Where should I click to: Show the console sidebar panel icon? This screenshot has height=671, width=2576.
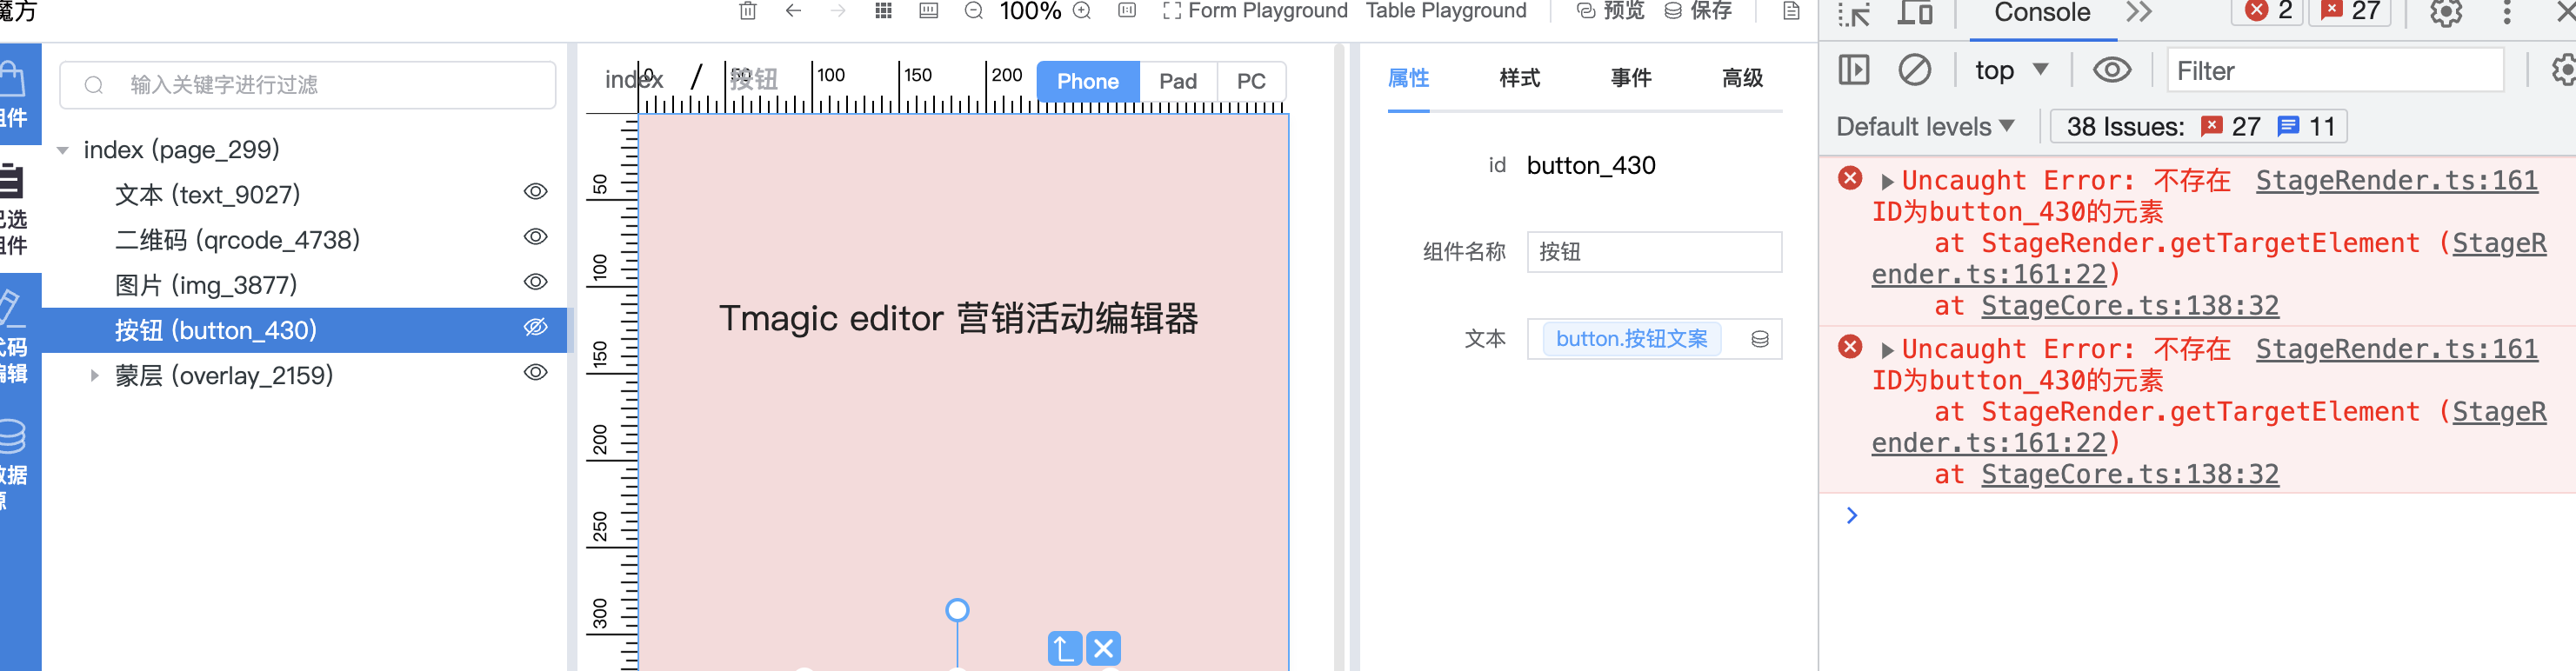pos(1853,70)
